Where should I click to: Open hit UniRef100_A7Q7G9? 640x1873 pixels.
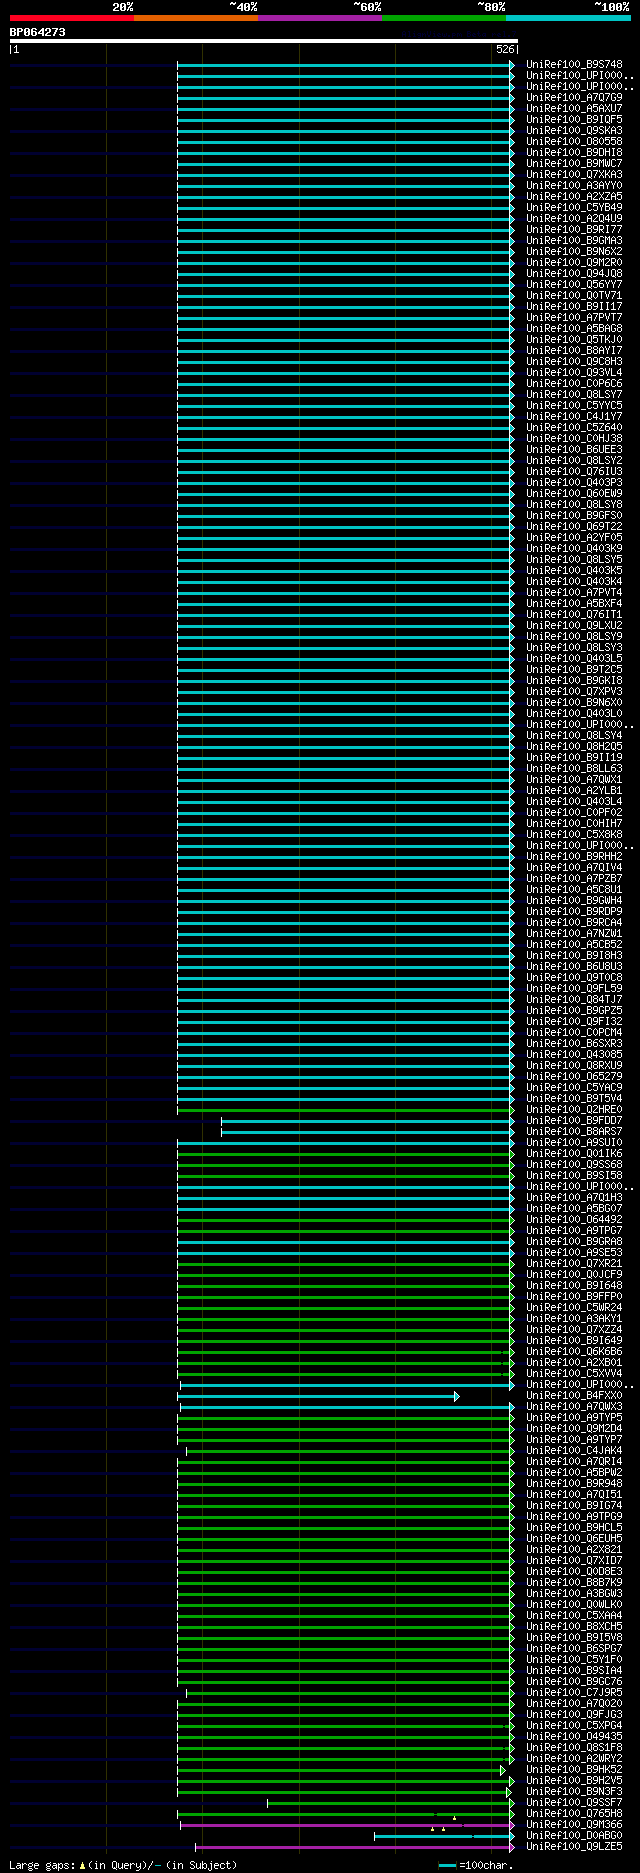574,98
